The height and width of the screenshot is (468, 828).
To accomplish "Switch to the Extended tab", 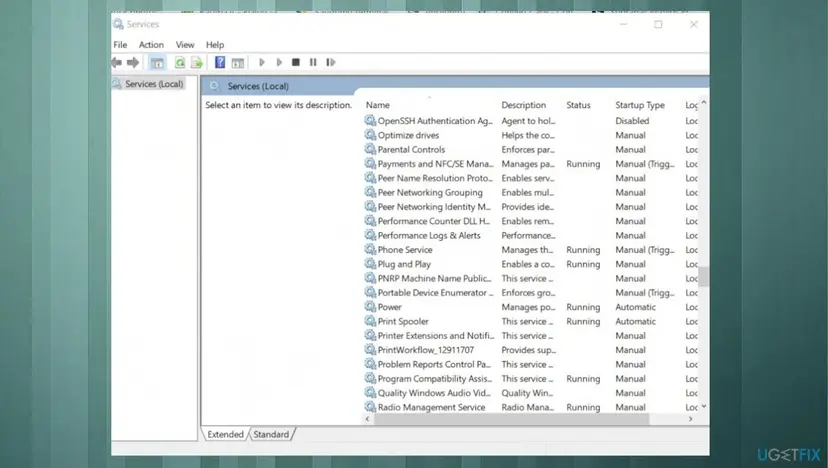I will coord(225,434).
